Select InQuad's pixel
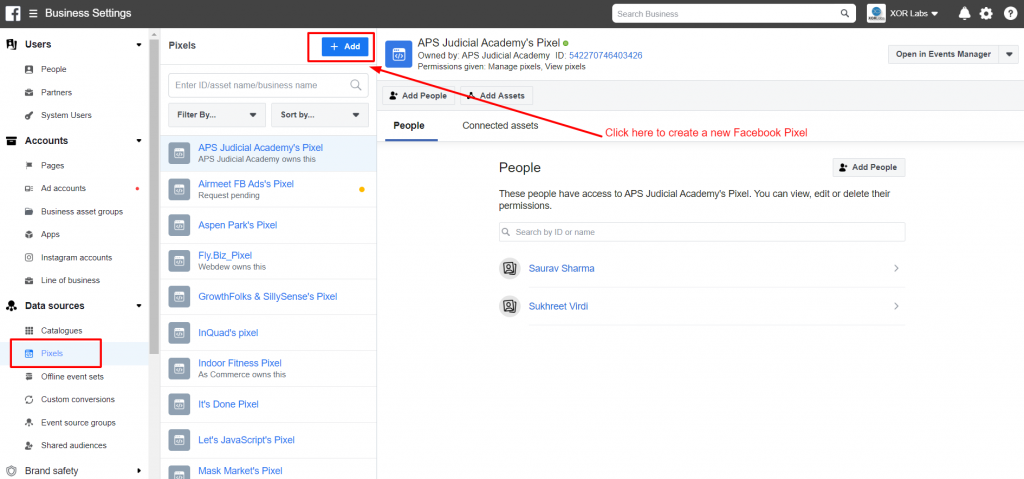Screen dimensions: 1024x479 coord(268,333)
